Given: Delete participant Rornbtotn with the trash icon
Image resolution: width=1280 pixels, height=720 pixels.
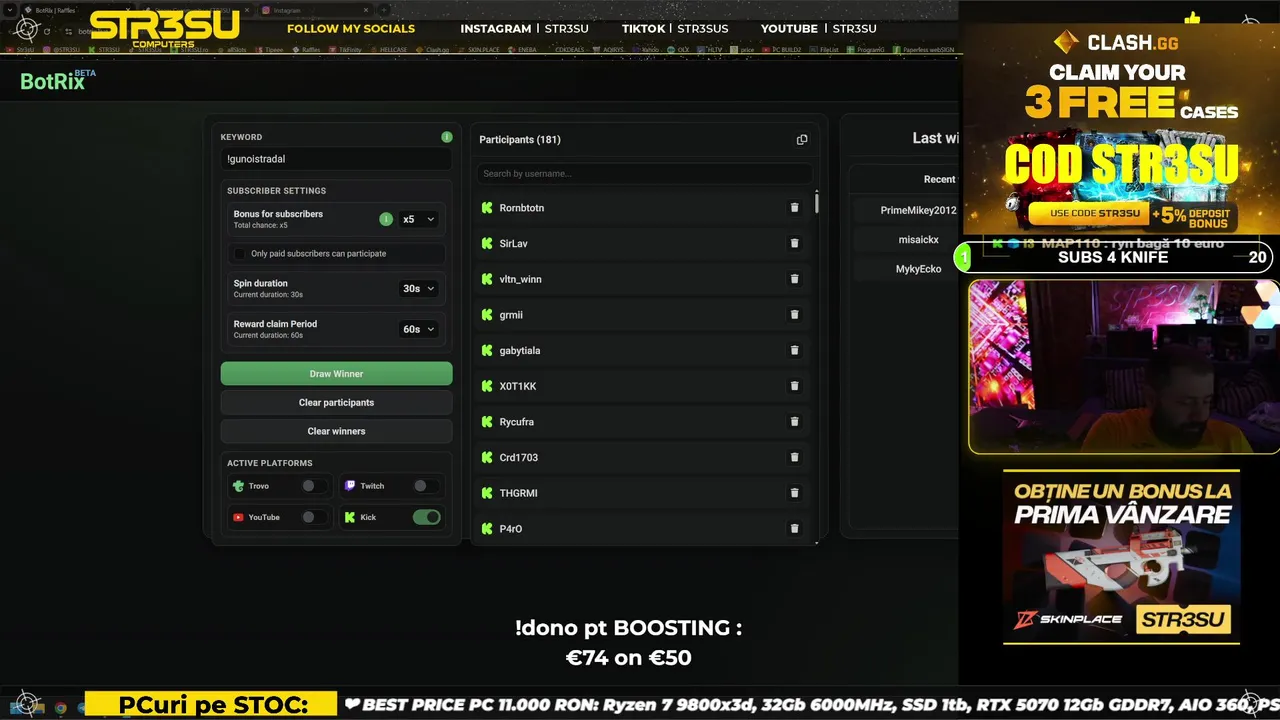Looking at the screenshot, I should point(795,208).
